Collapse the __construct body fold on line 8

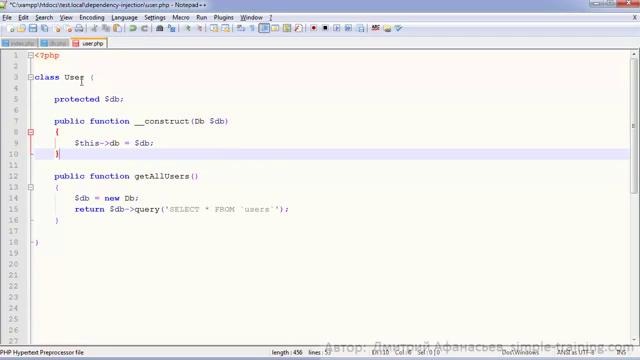(x=31, y=132)
